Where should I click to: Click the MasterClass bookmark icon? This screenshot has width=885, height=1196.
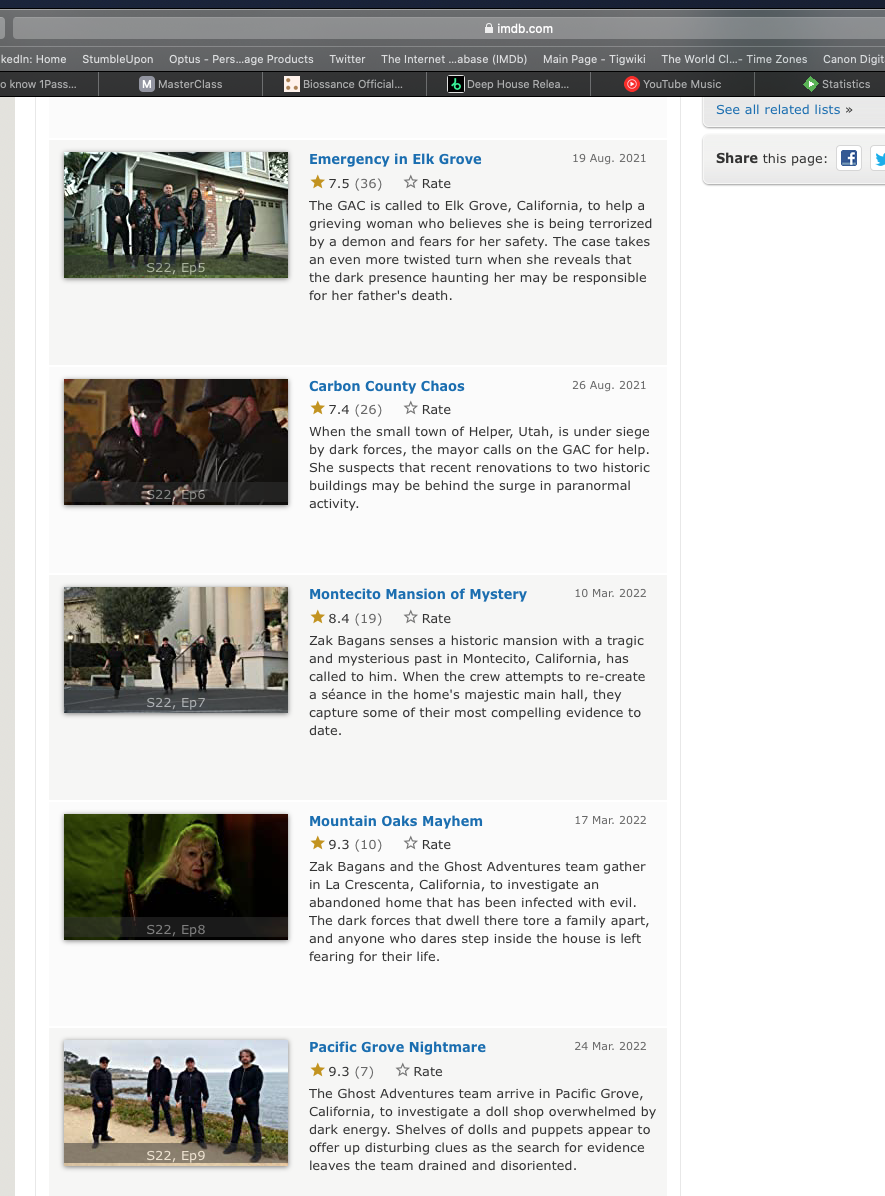coord(146,84)
